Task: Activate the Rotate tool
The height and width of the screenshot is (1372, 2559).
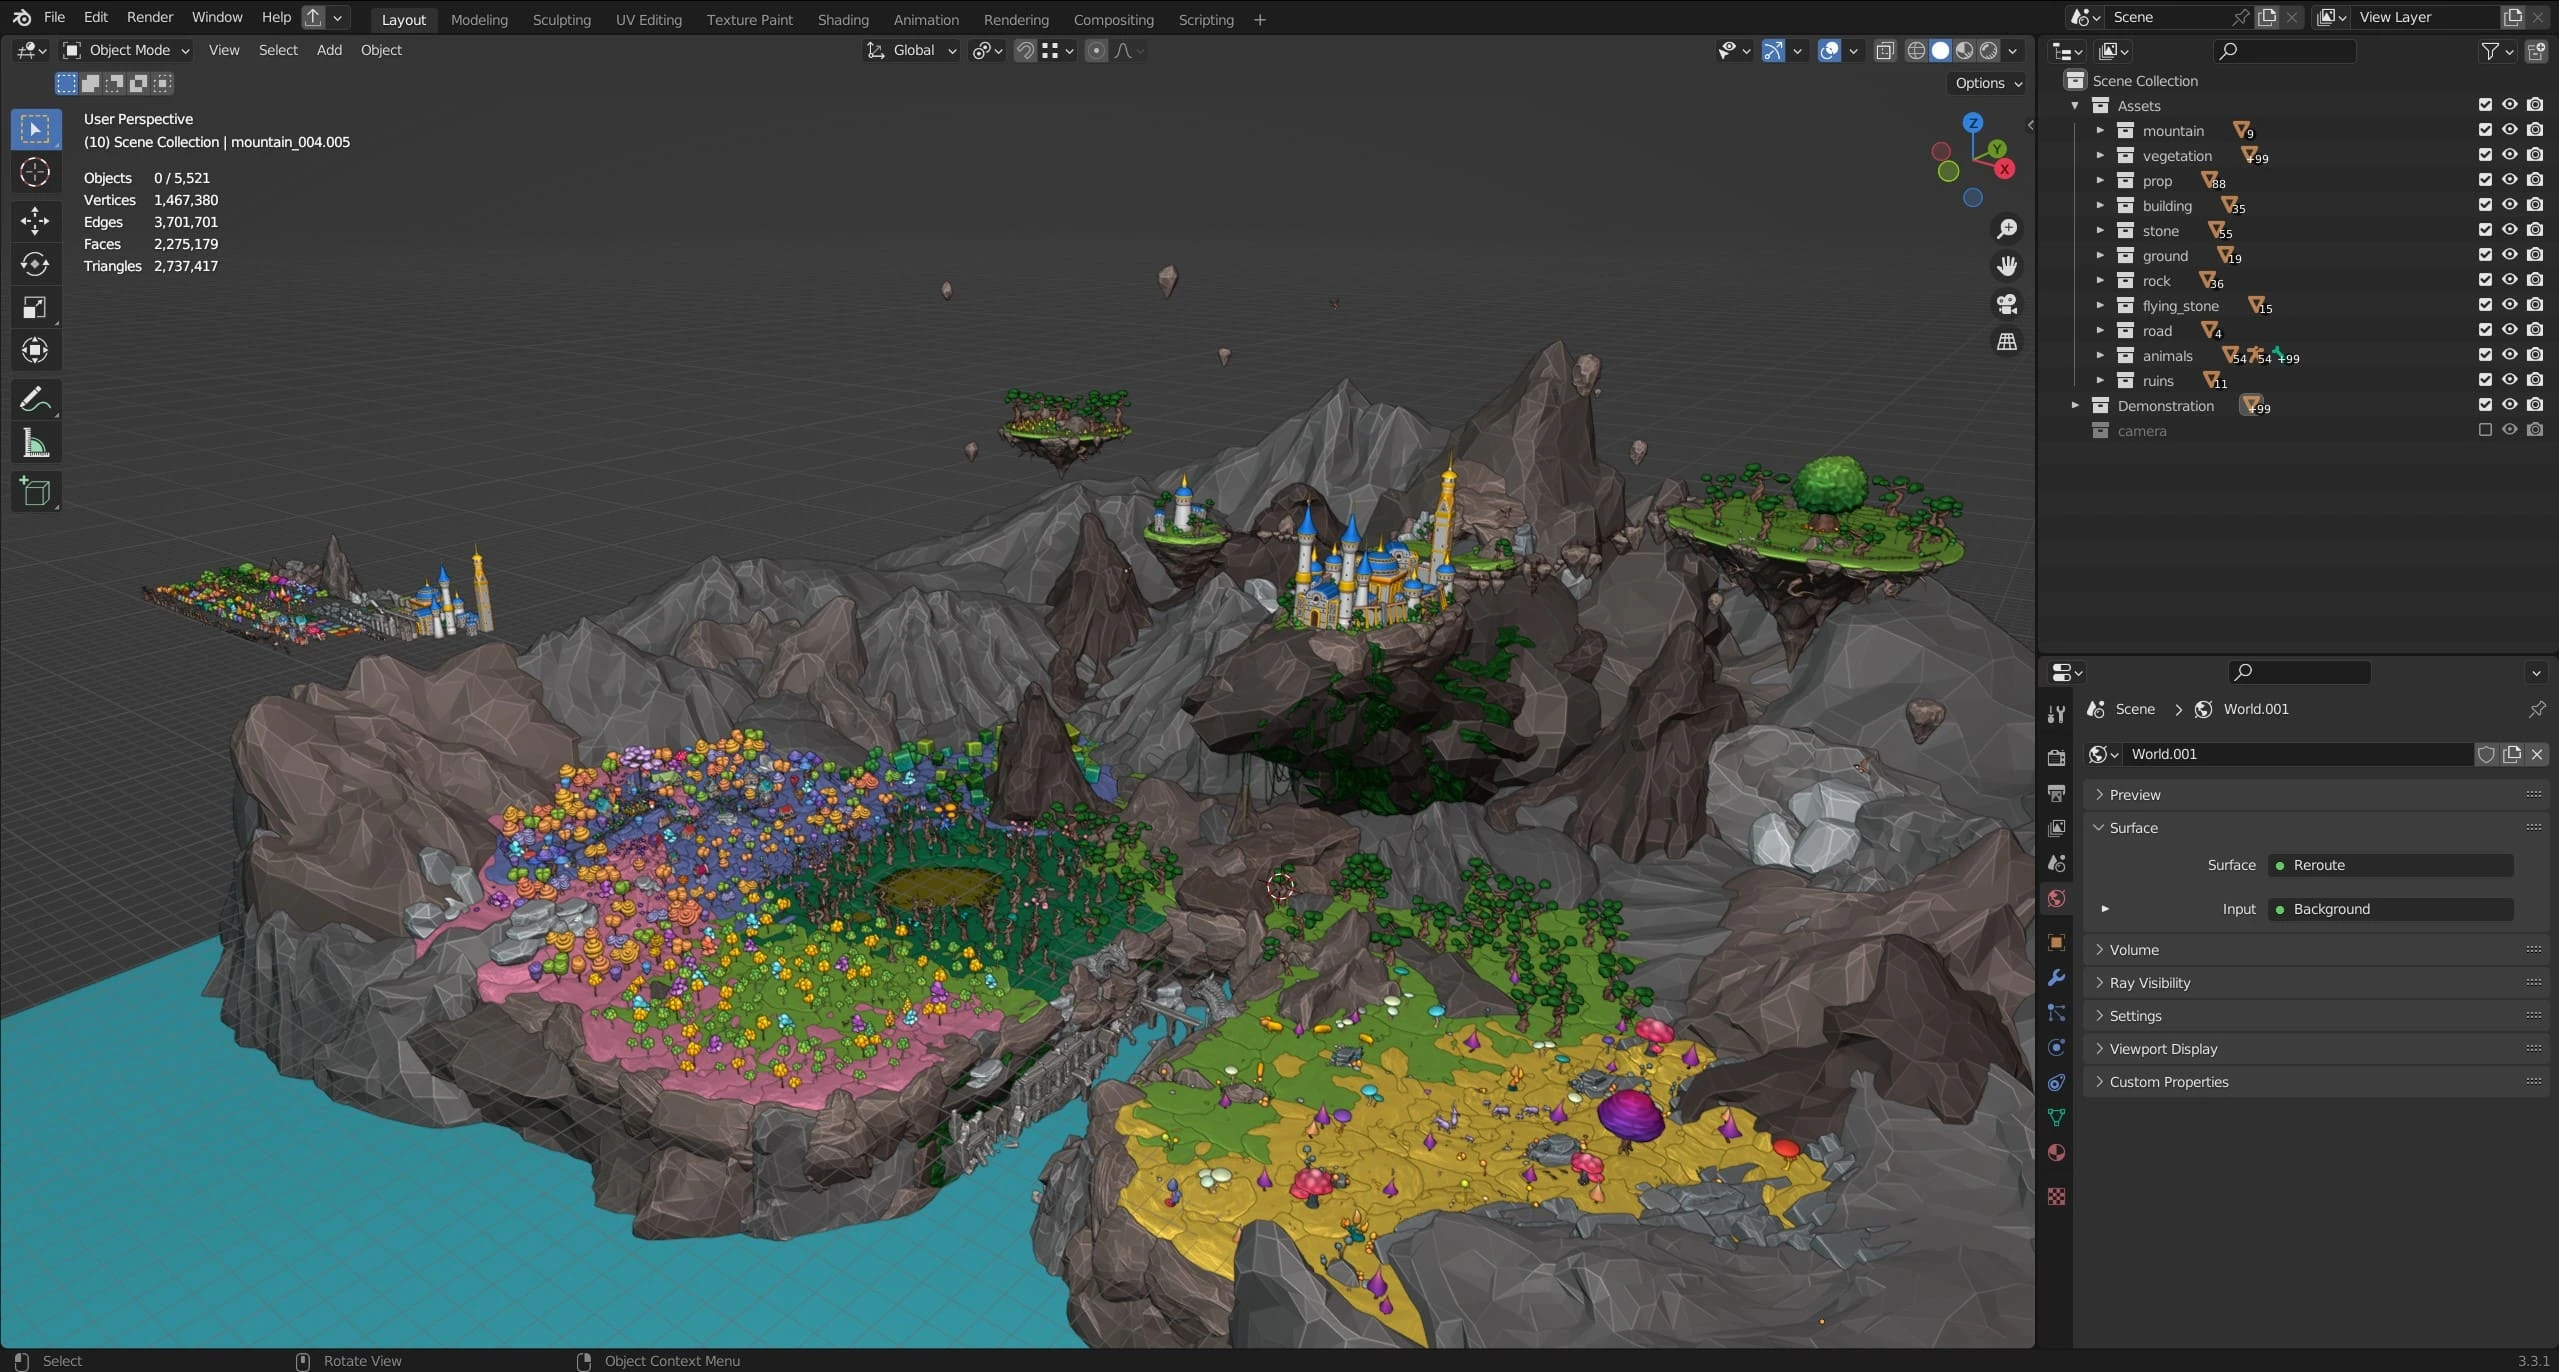Action: [35, 264]
